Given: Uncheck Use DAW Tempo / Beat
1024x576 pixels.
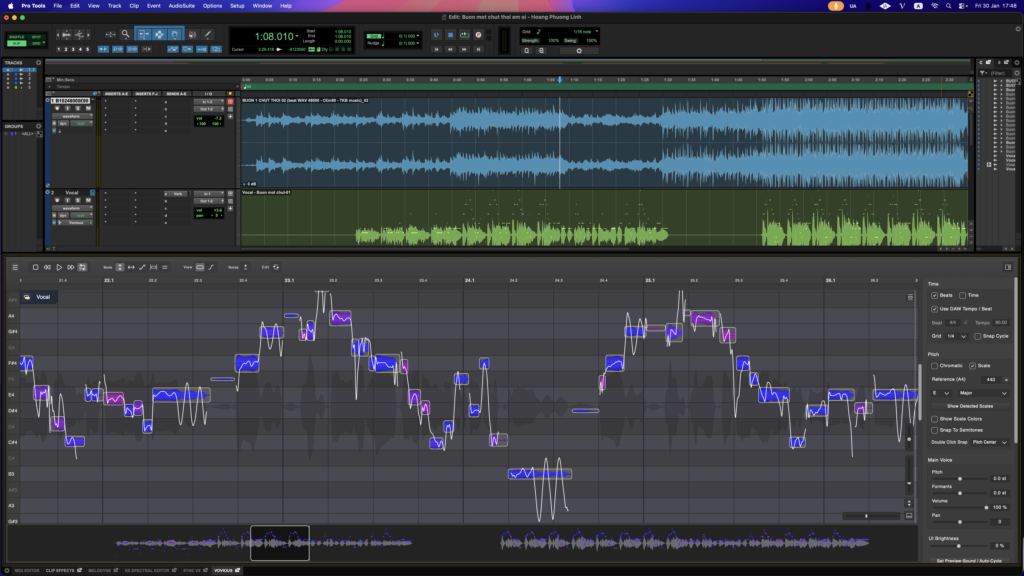Looking at the screenshot, I should [935, 309].
